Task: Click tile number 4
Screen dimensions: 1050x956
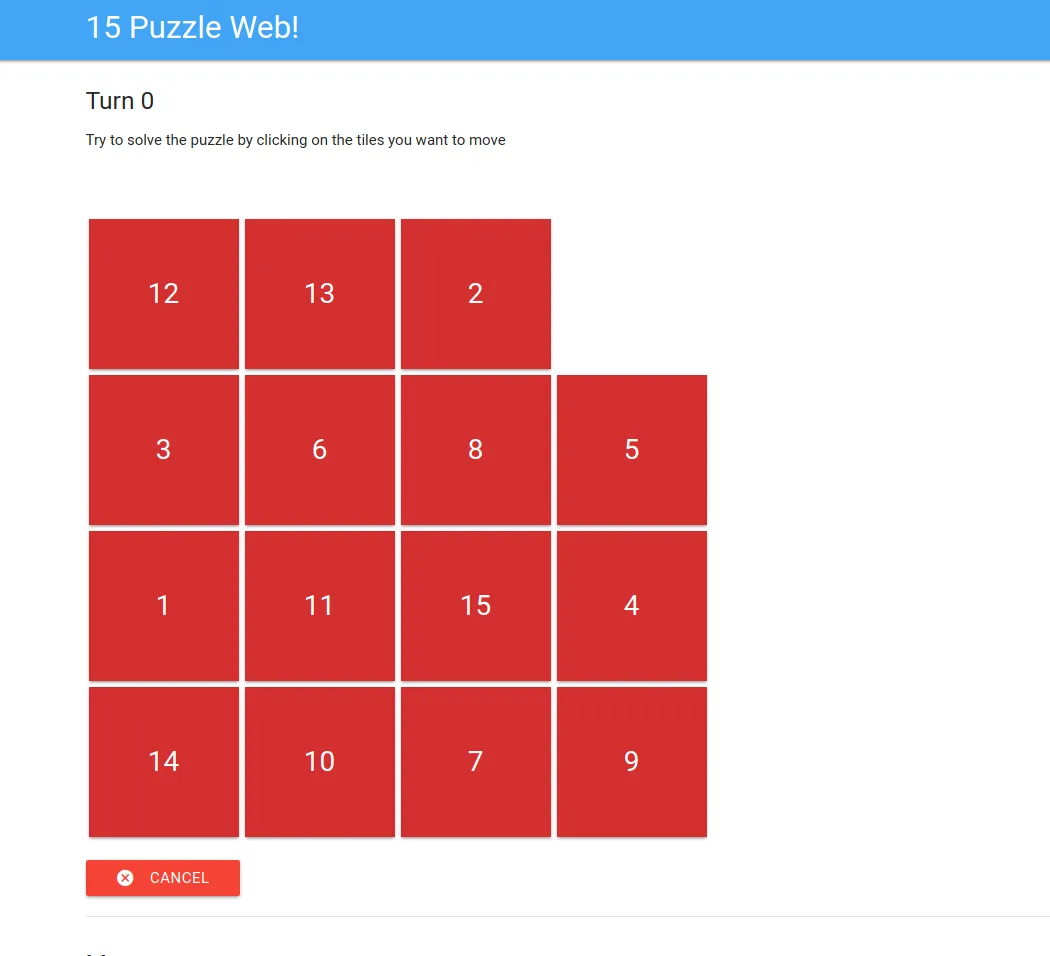Action: 632,606
